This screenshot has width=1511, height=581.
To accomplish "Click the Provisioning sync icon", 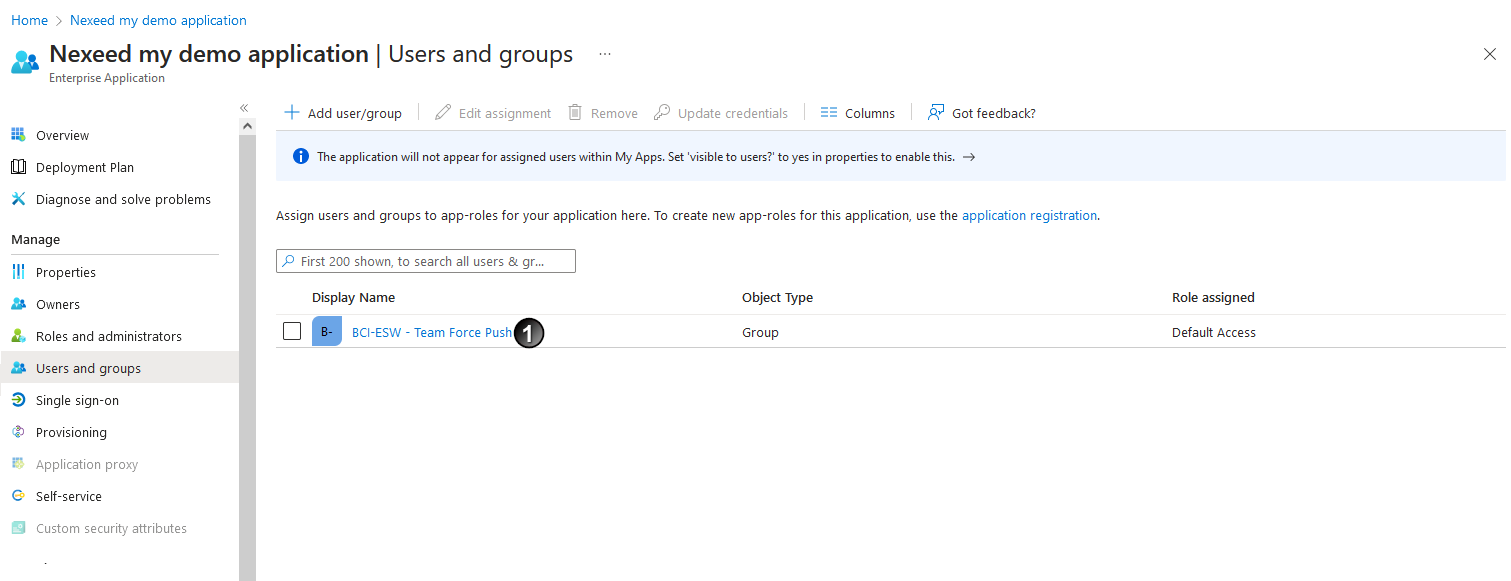I will coord(18,432).
